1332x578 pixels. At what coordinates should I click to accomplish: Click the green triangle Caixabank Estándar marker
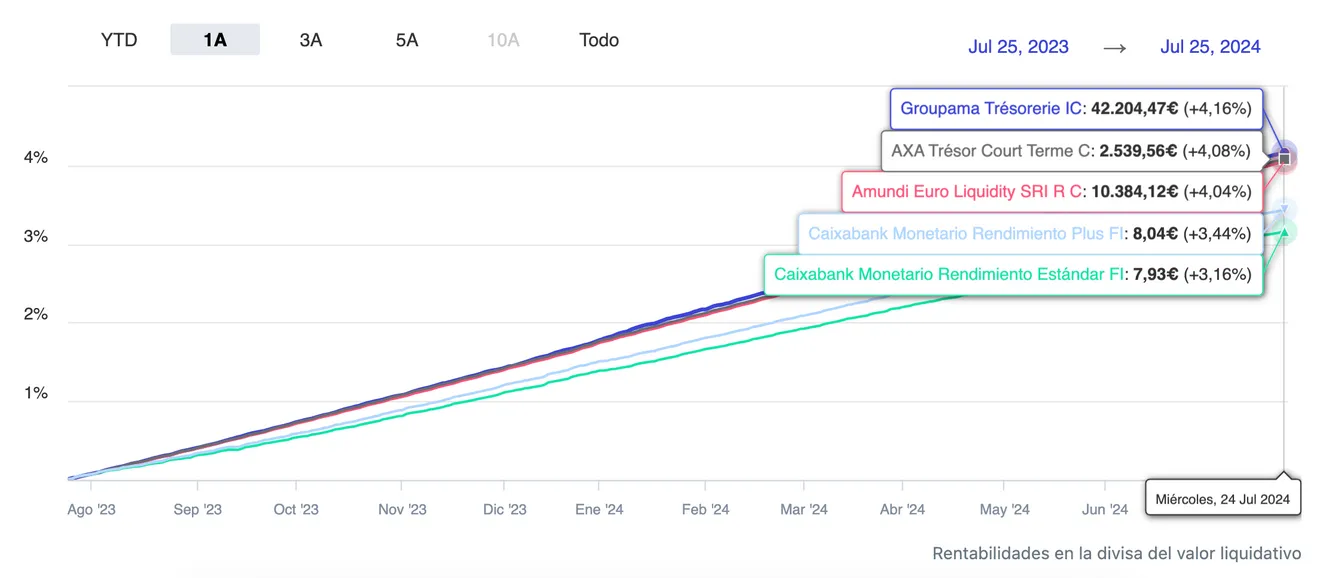(1285, 233)
